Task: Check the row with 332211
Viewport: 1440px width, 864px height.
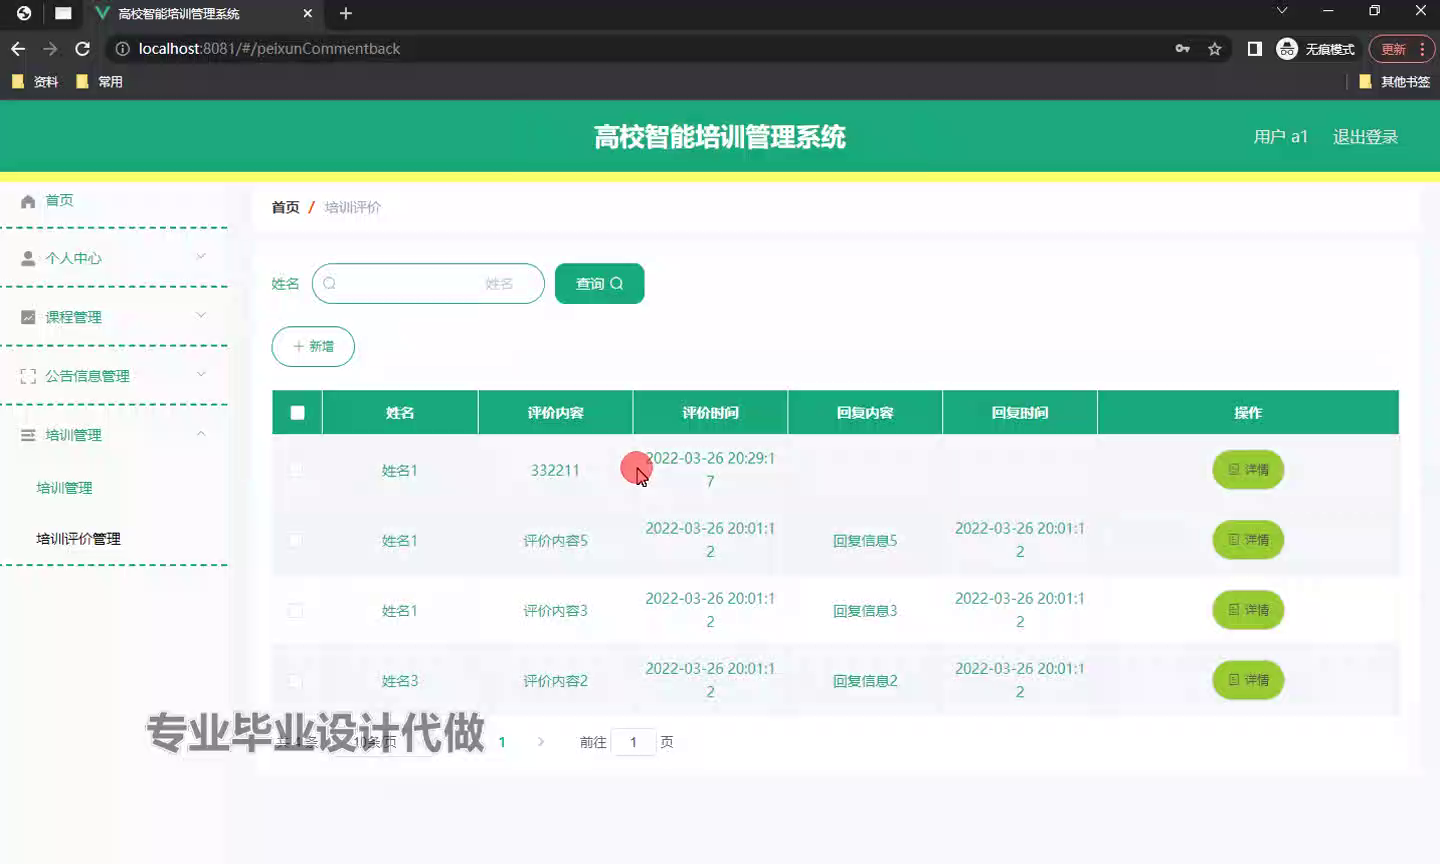Action: tap(295, 470)
